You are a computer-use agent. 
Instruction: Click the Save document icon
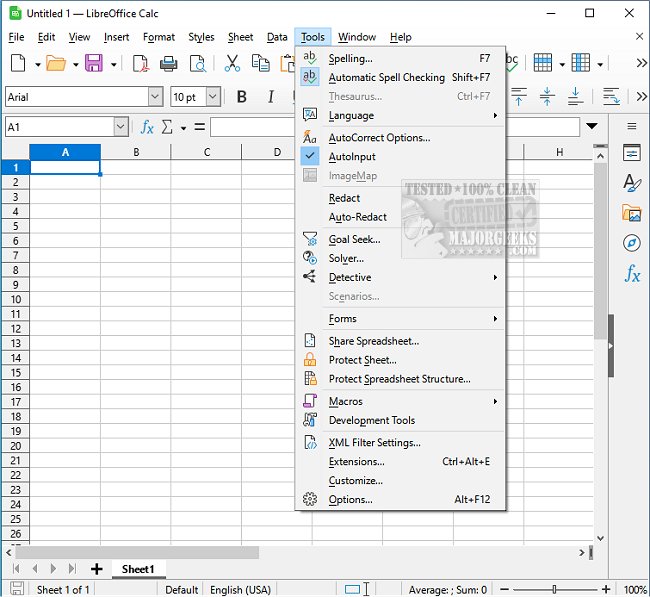94,64
